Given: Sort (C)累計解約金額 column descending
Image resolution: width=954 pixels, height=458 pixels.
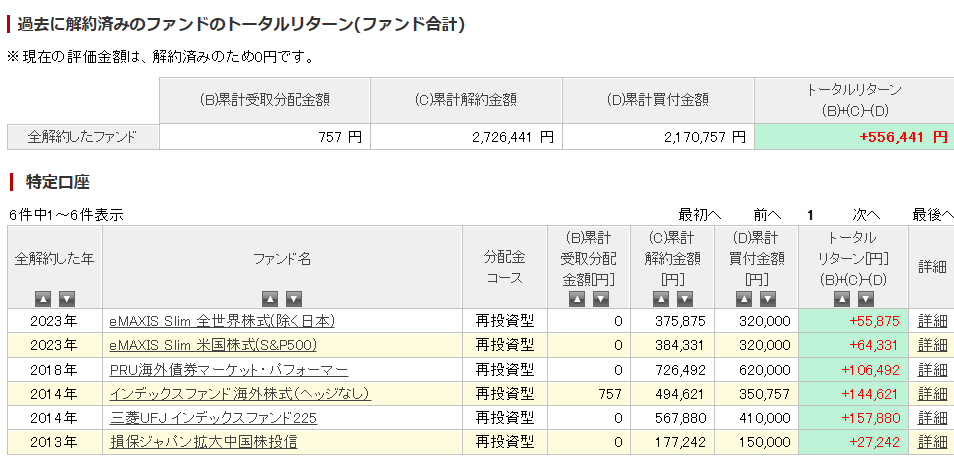Looking at the screenshot, I should pos(685,298).
